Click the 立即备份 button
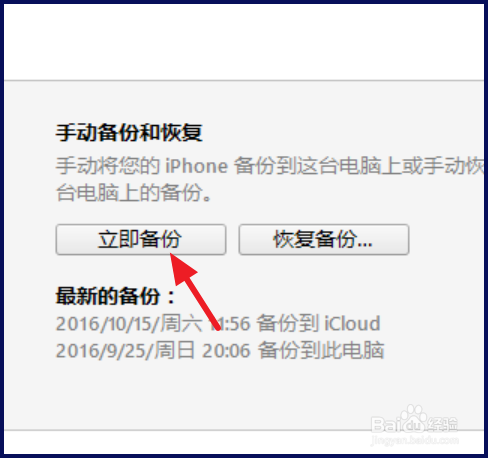Screen dimensions: 488x458 tap(141, 239)
